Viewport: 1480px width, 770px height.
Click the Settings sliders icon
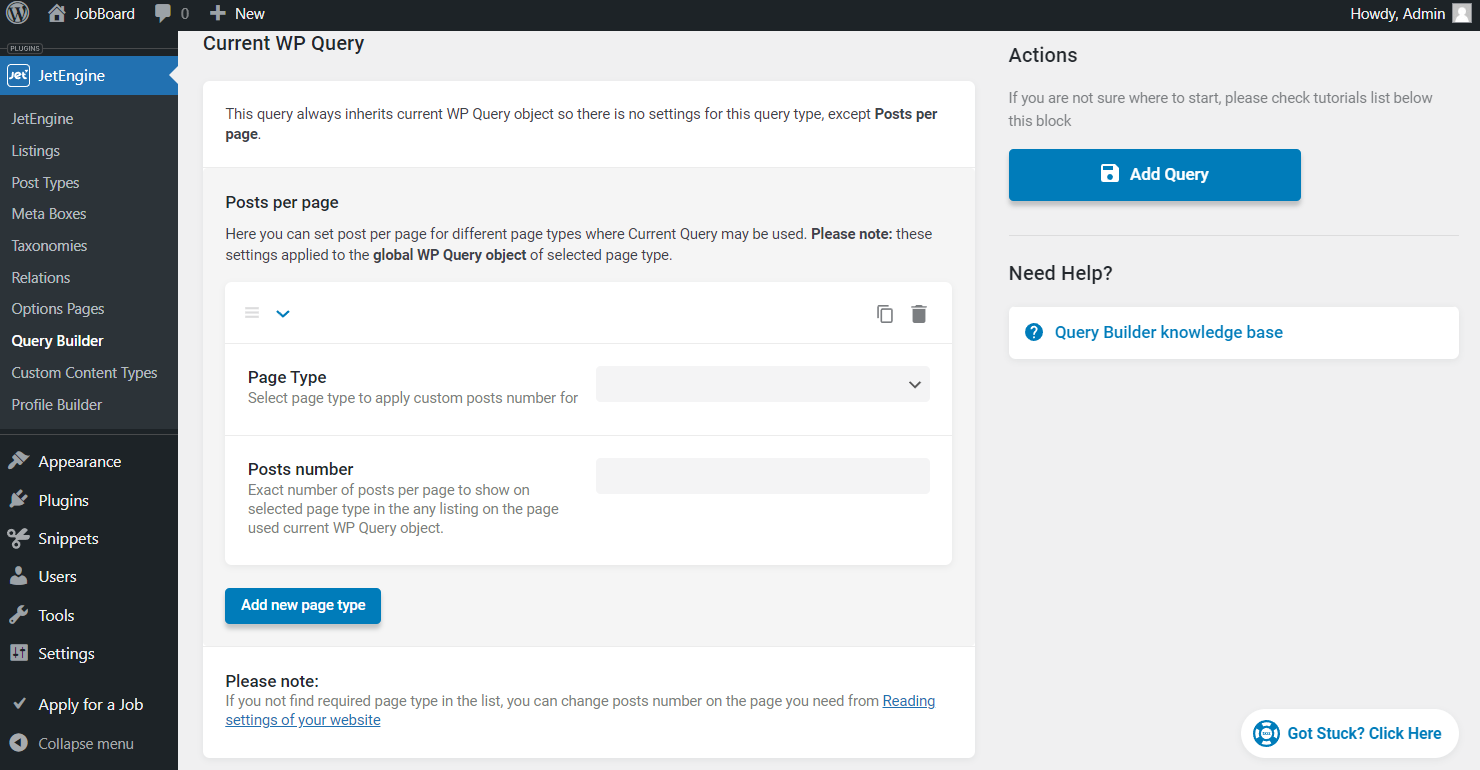tap(18, 653)
